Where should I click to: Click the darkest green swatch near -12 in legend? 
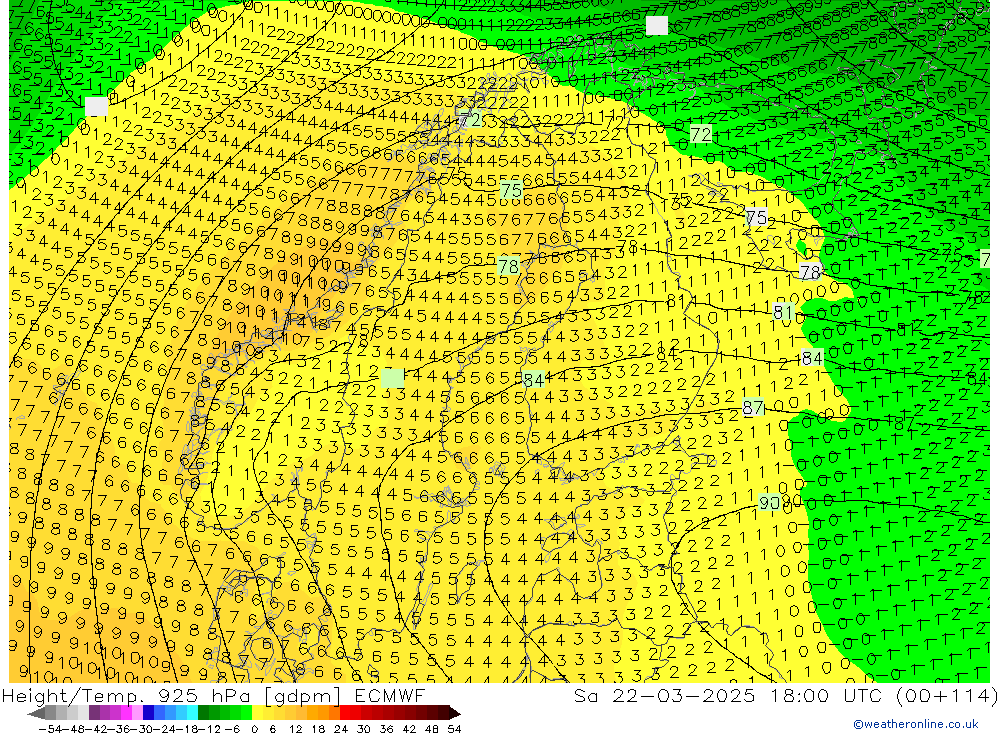coord(203,713)
